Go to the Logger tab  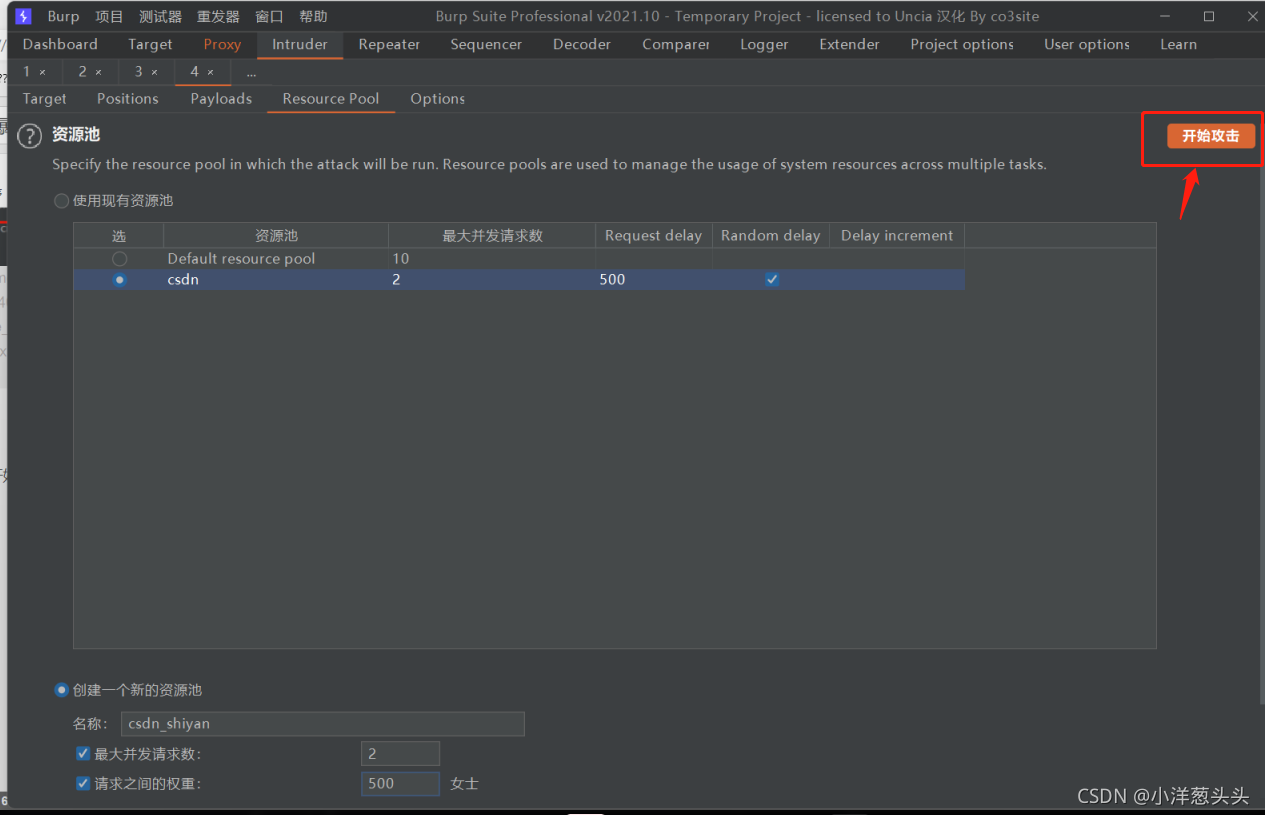pos(764,44)
